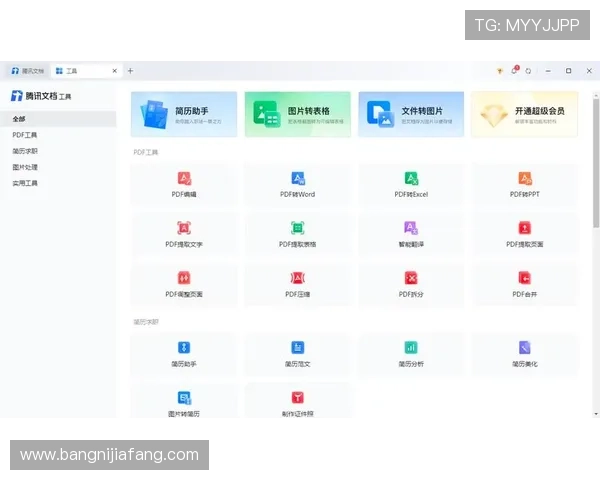The image size is (600, 480).
Task: Launch the PDF提取页面 tool
Action: tap(525, 235)
